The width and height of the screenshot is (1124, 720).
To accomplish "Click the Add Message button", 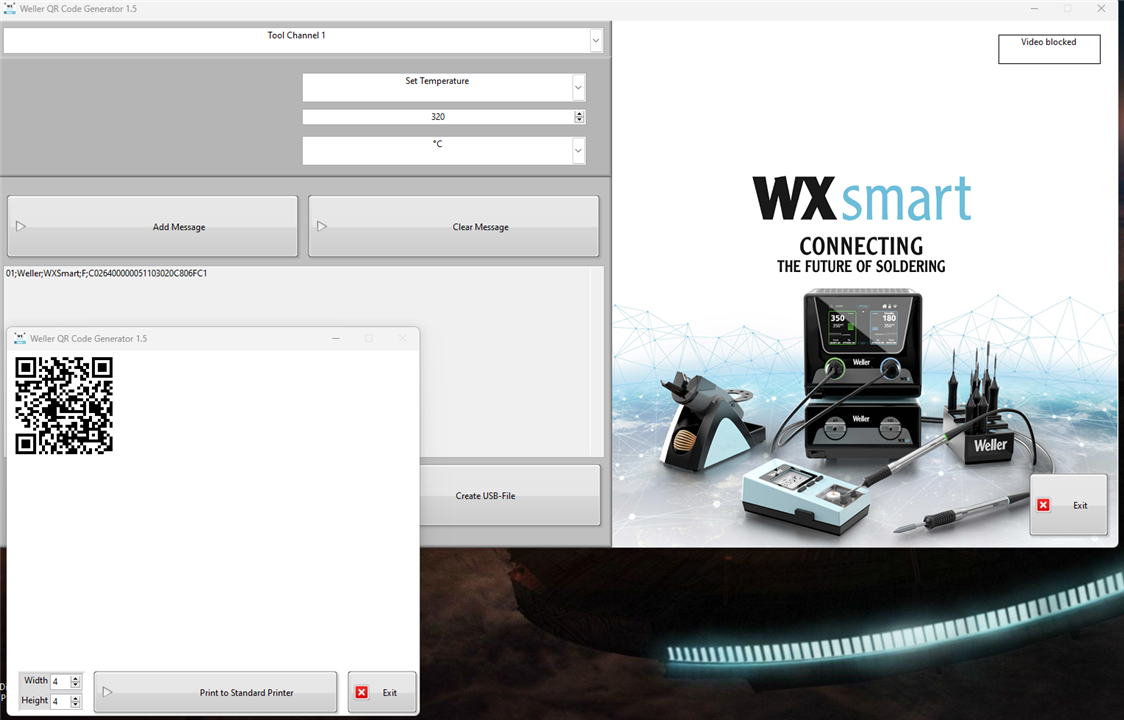I will 153,227.
